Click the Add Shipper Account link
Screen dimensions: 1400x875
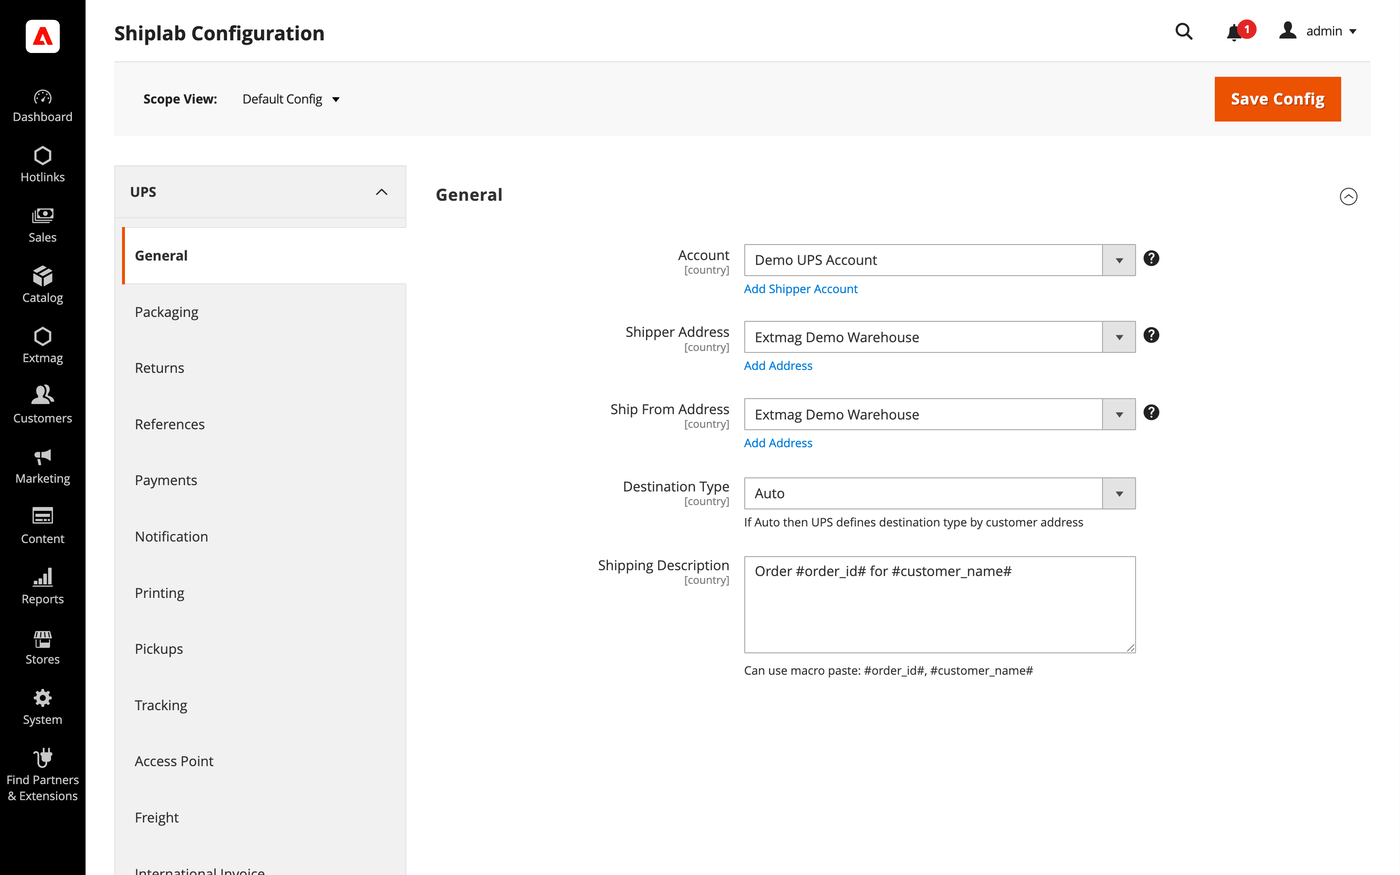pyautogui.click(x=800, y=289)
